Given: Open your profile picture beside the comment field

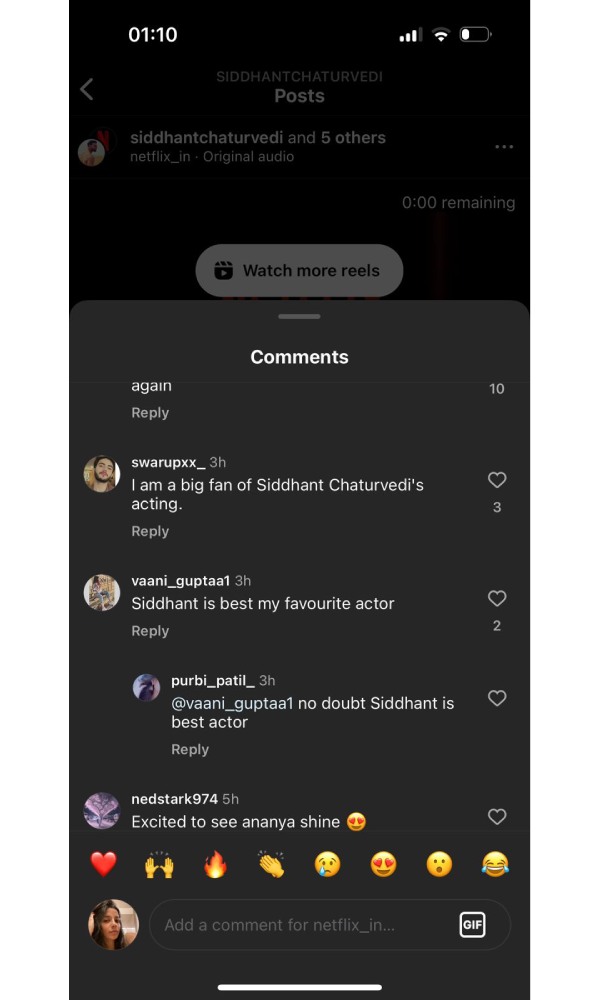Looking at the screenshot, I should point(112,924).
